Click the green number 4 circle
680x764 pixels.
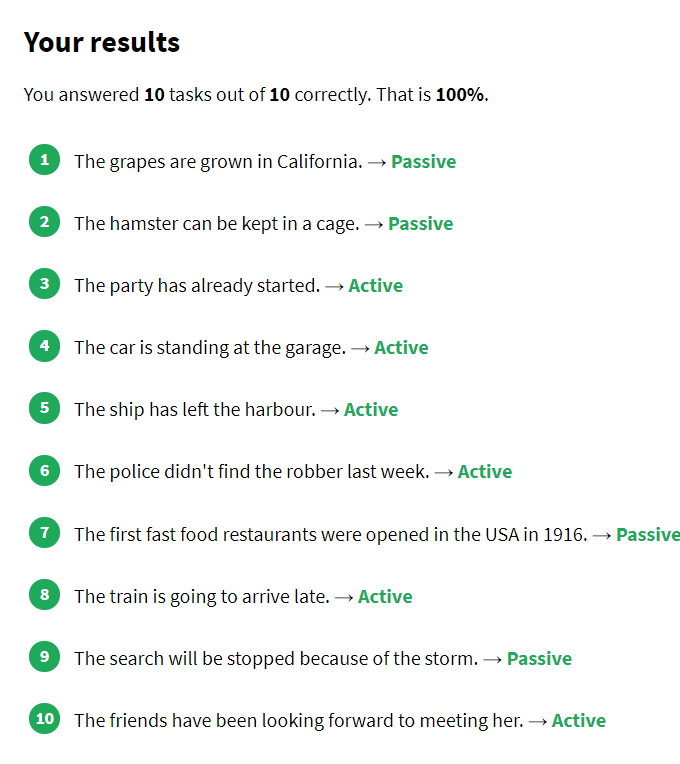click(44, 346)
